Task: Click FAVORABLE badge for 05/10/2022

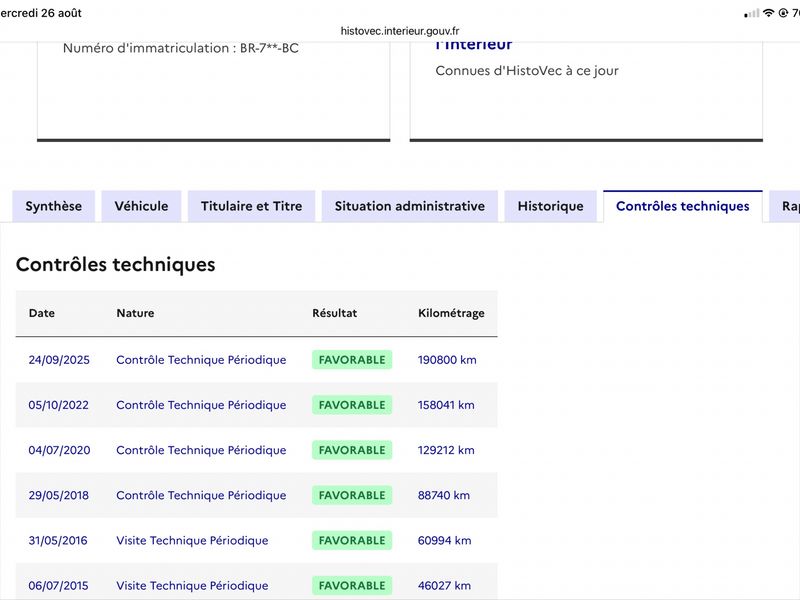Action: pos(352,405)
